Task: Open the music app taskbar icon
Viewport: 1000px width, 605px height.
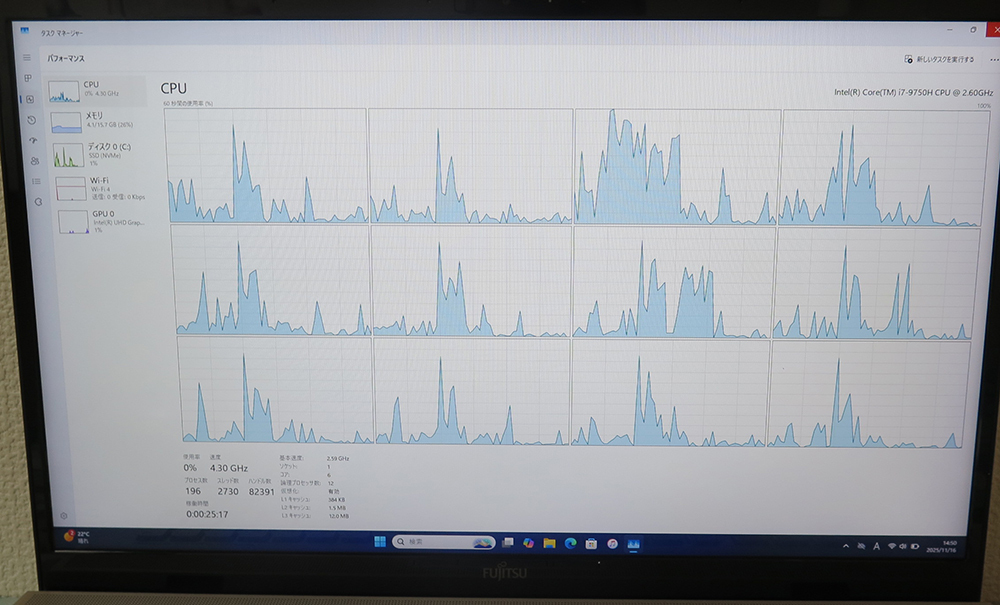Action: click(x=612, y=544)
